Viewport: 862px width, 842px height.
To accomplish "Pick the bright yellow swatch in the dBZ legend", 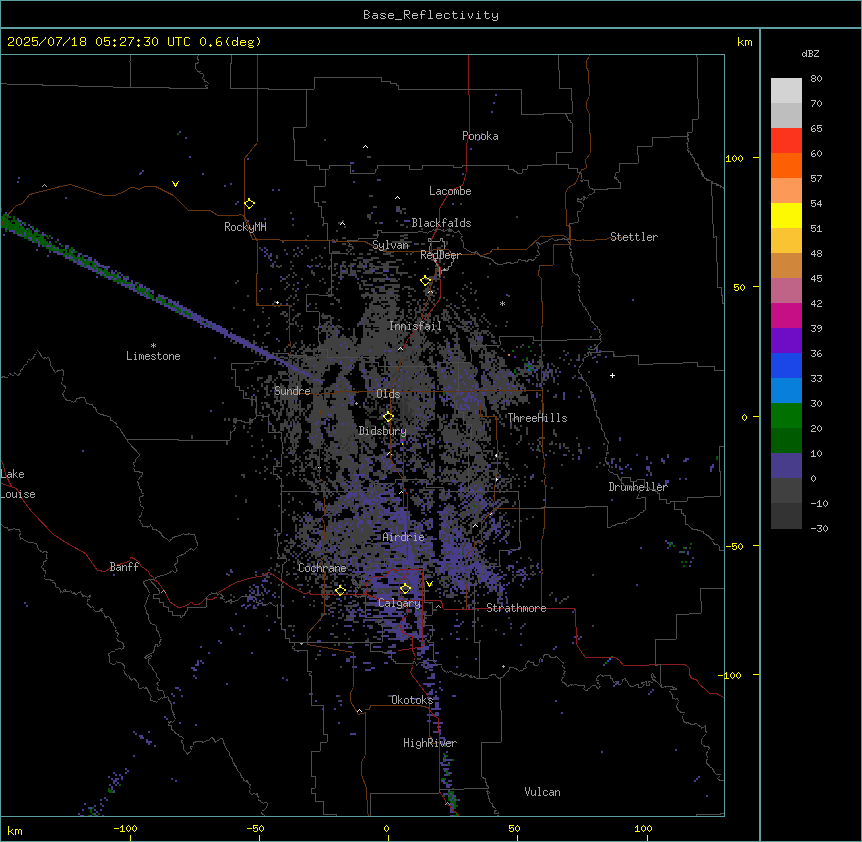I will tap(786, 215).
